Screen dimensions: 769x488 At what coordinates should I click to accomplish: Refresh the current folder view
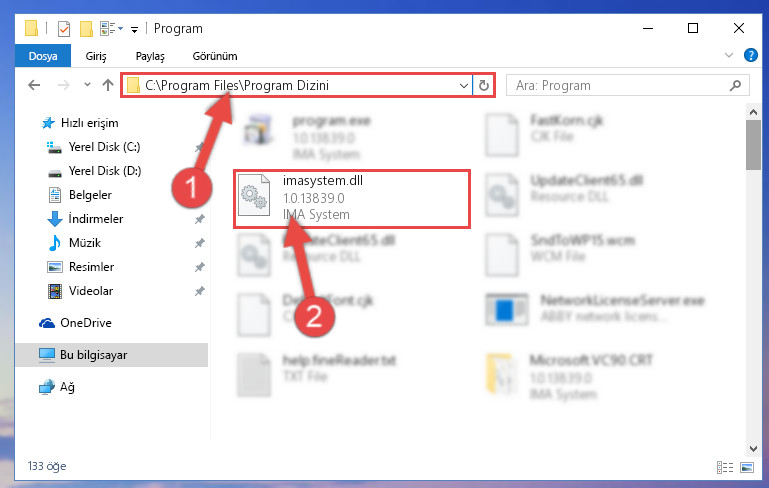pyautogui.click(x=484, y=85)
